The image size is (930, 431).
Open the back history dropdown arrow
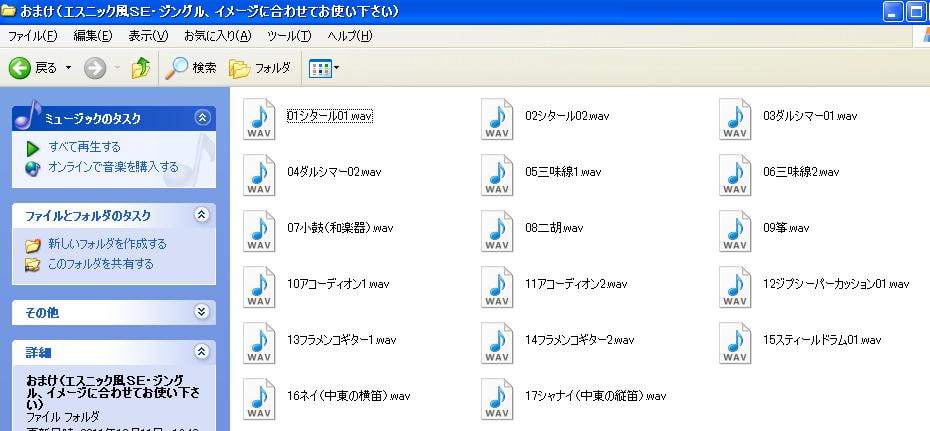click(68, 68)
